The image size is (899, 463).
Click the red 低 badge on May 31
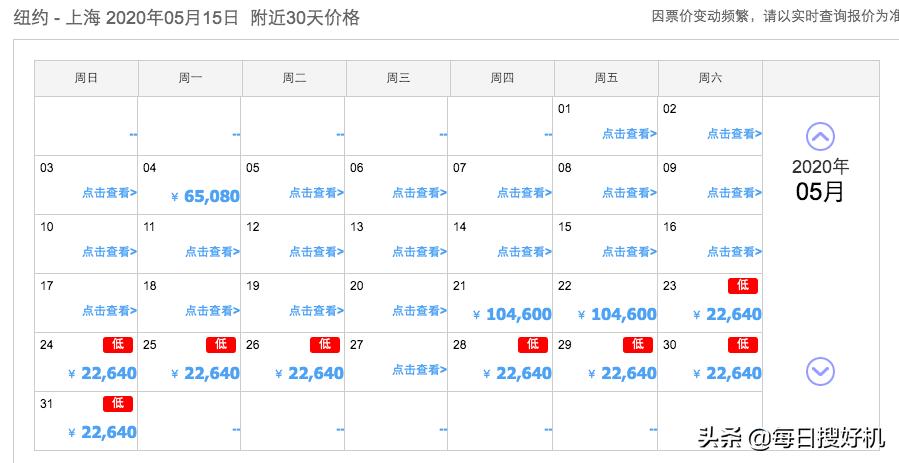click(118, 403)
